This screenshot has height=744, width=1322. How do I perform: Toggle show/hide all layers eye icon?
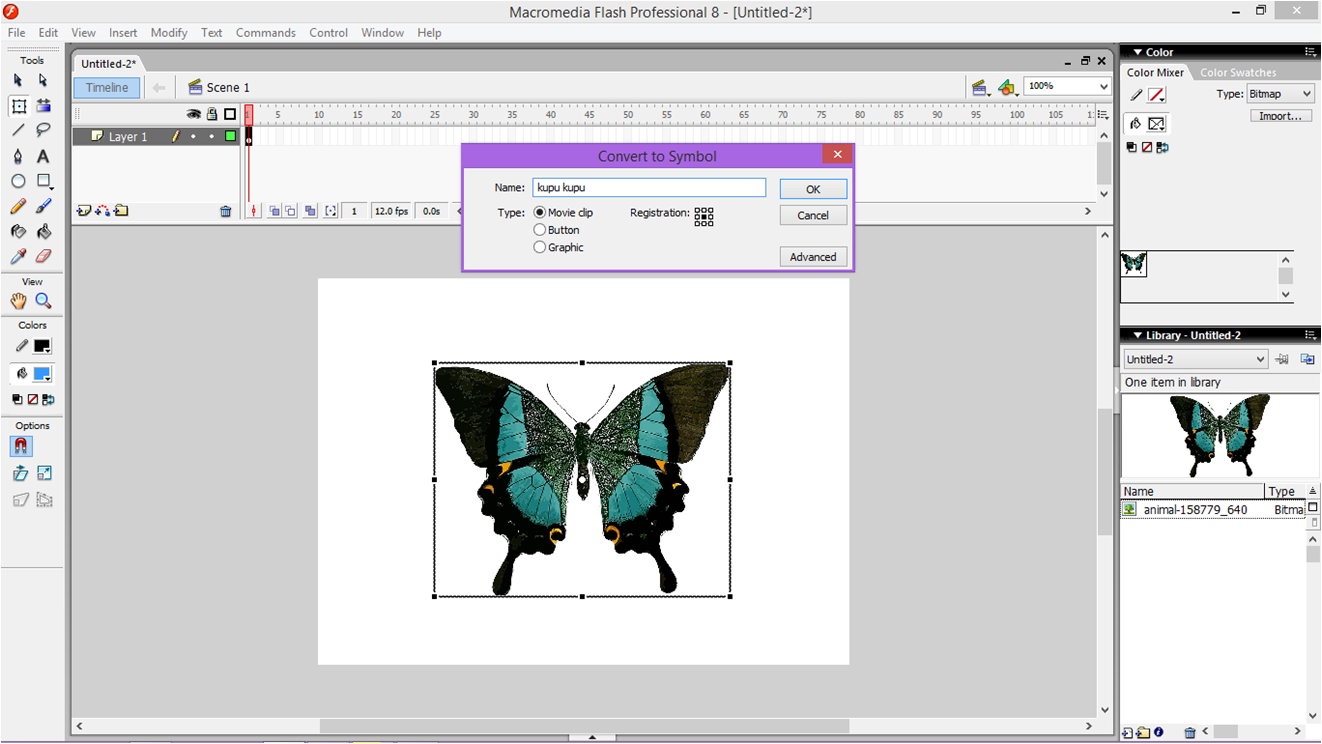(x=194, y=114)
